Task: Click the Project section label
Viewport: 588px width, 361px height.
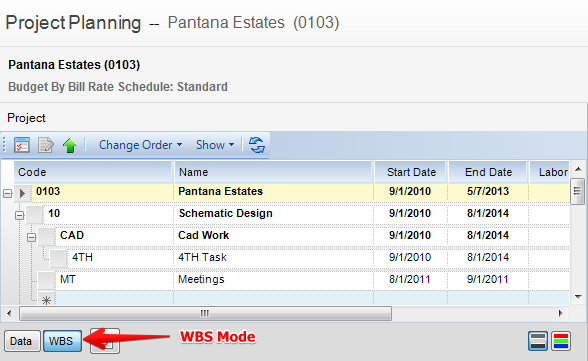Action: pyautogui.click(x=26, y=118)
